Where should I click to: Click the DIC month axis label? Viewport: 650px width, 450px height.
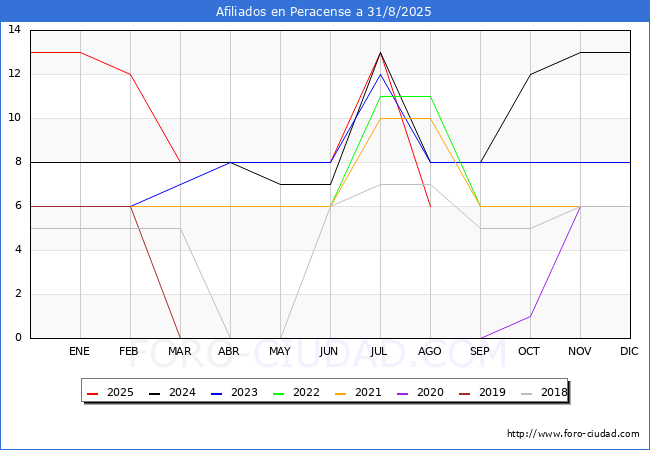pos(630,352)
